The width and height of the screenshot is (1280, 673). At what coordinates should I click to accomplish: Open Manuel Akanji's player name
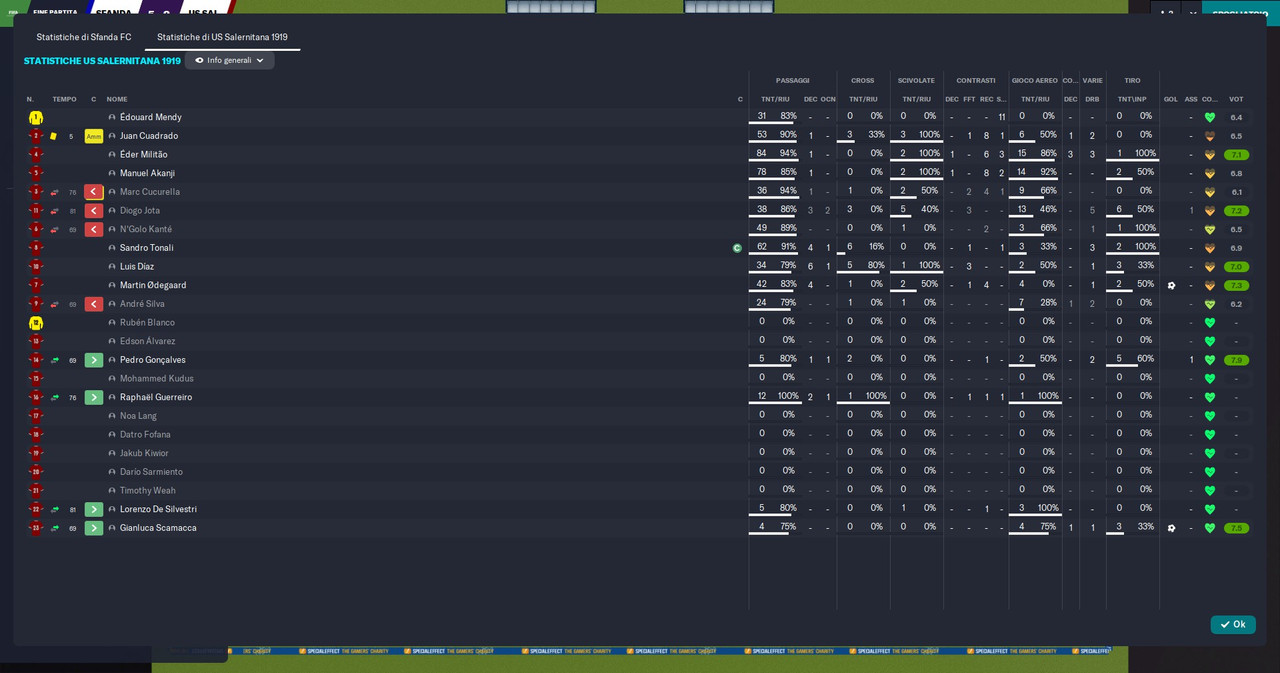coord(147,173)
